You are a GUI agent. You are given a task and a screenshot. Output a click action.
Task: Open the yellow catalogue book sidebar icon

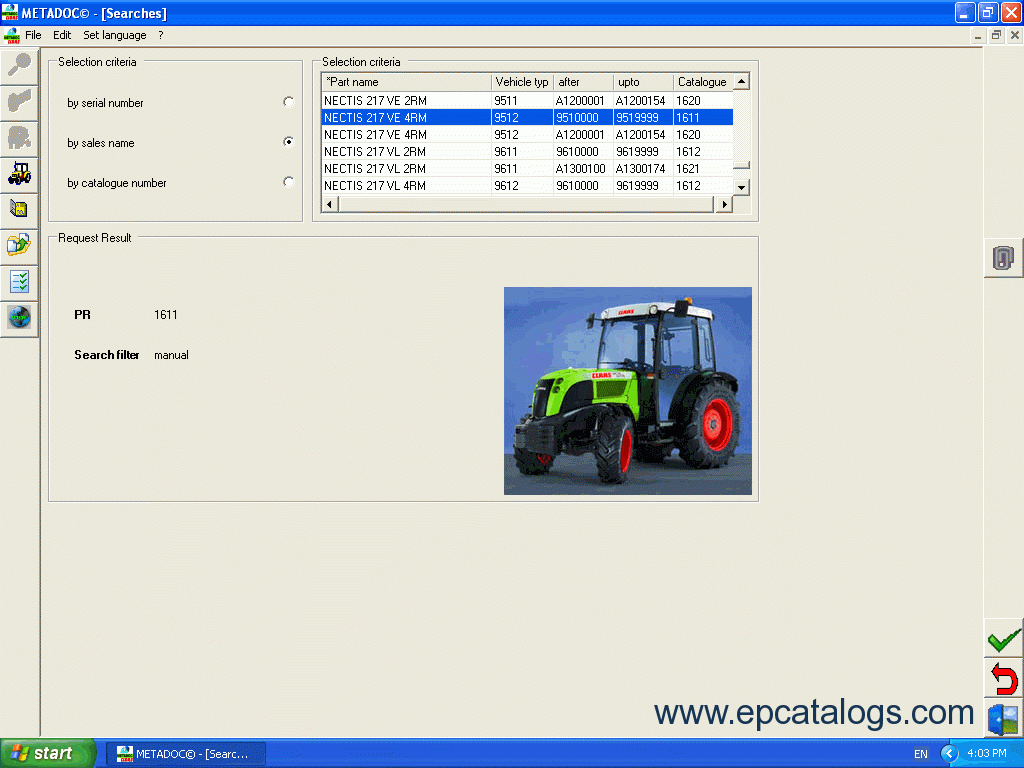coord(19,210)
